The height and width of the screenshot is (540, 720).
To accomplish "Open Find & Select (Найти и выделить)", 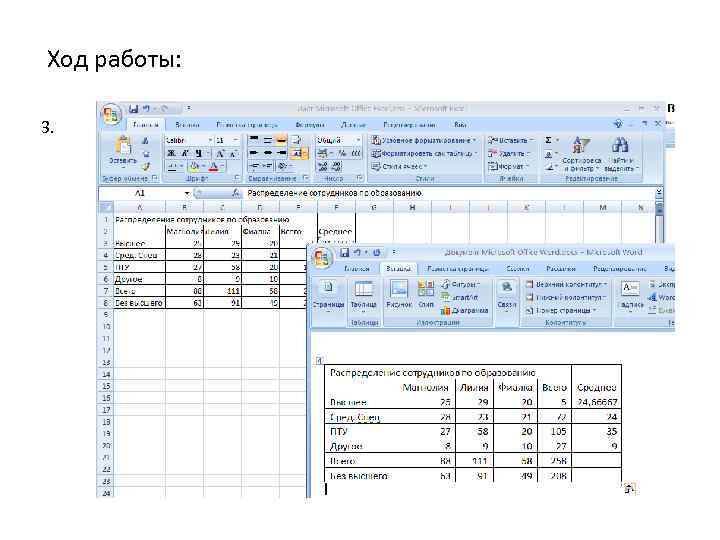I will 621,154.
